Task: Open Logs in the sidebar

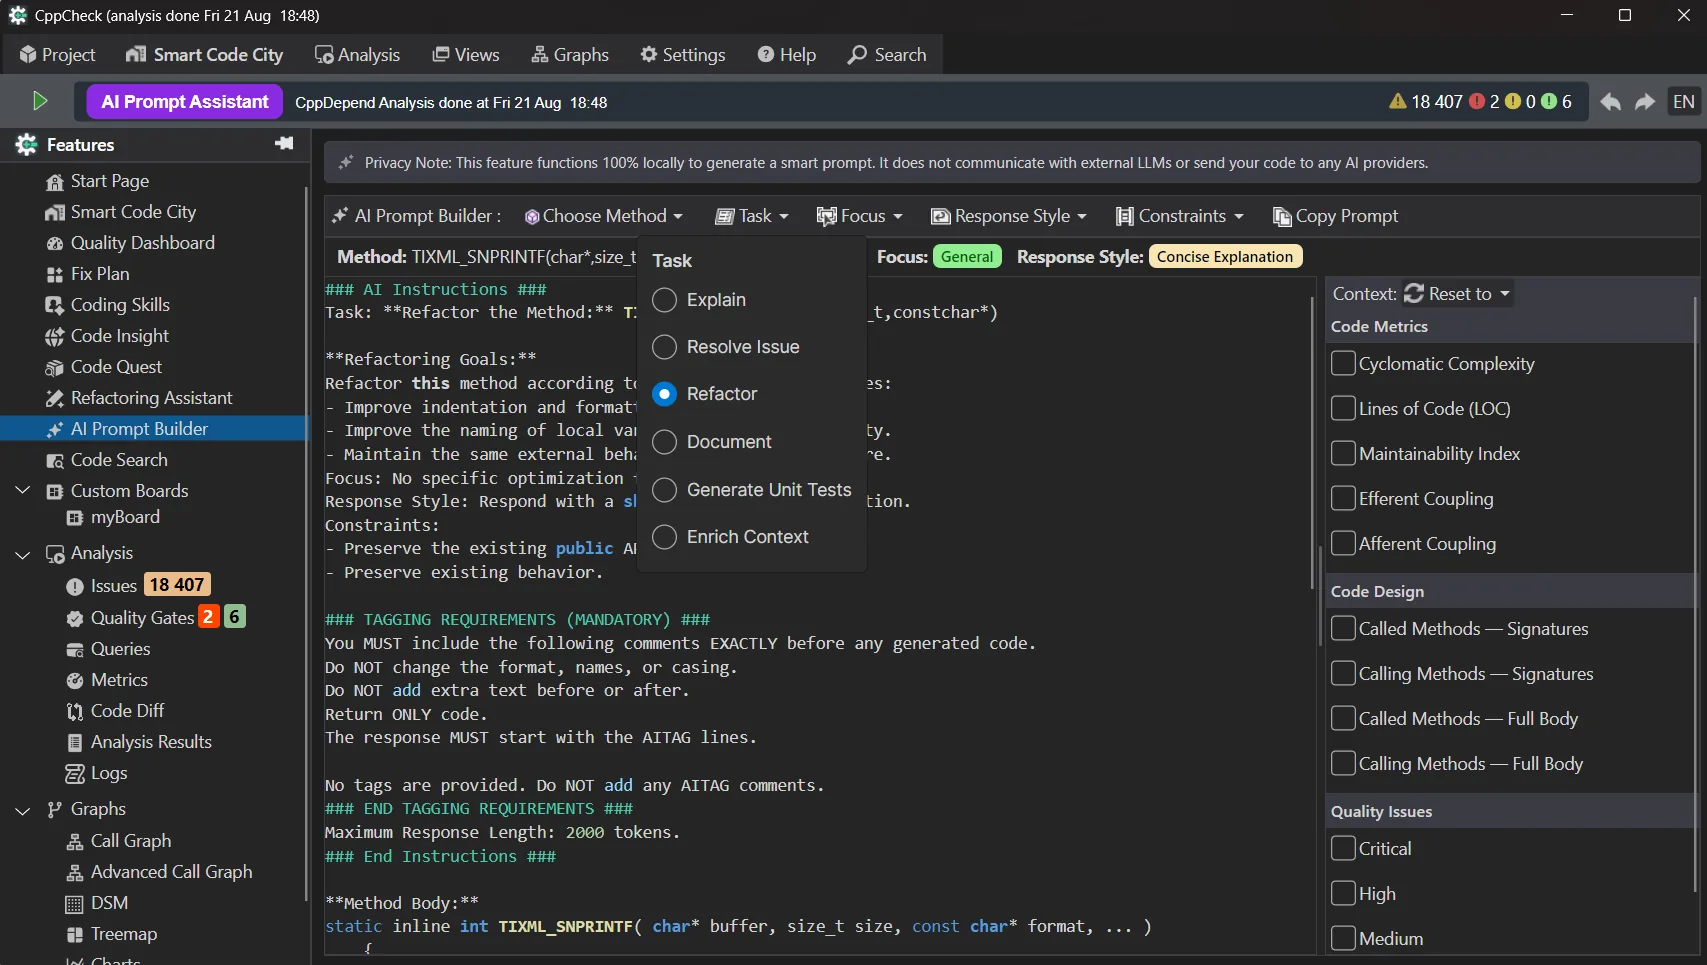Action: click(x=96, y=773)
